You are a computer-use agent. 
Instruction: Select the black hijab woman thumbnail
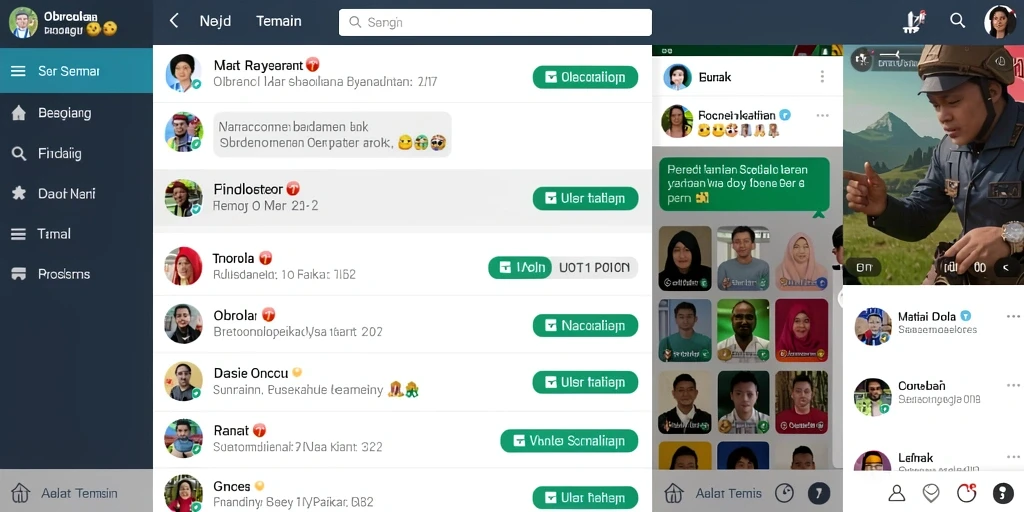click(685, 259)
